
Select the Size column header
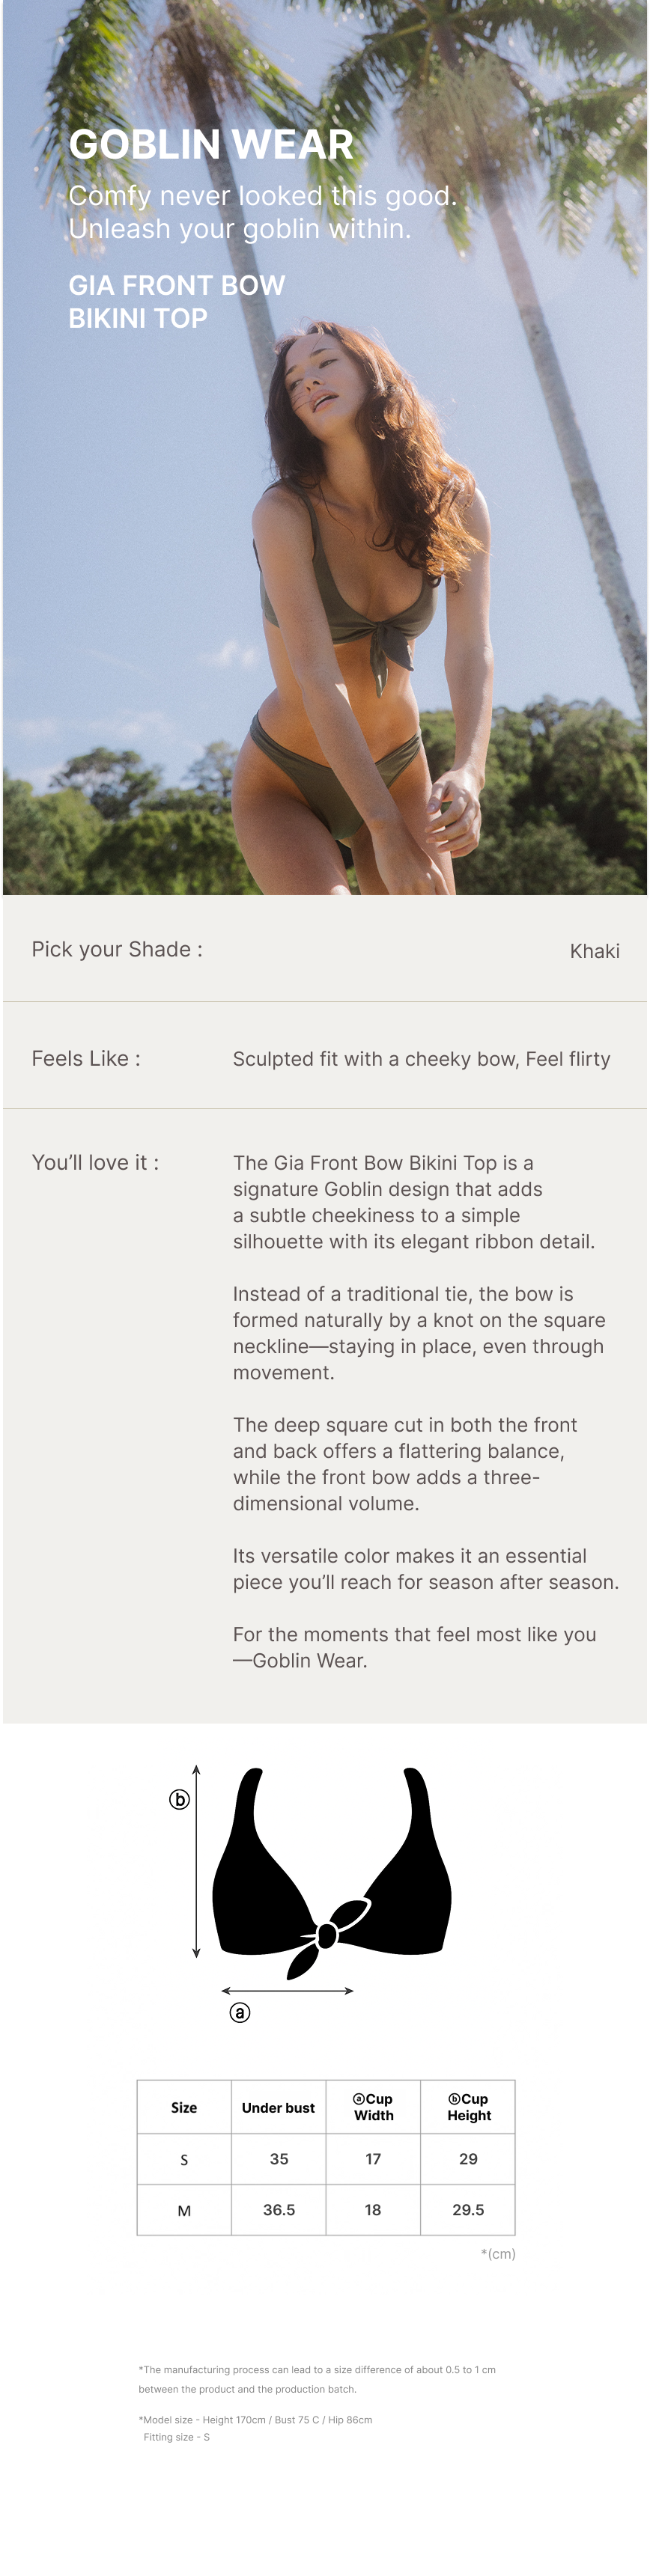(184, 2107)
